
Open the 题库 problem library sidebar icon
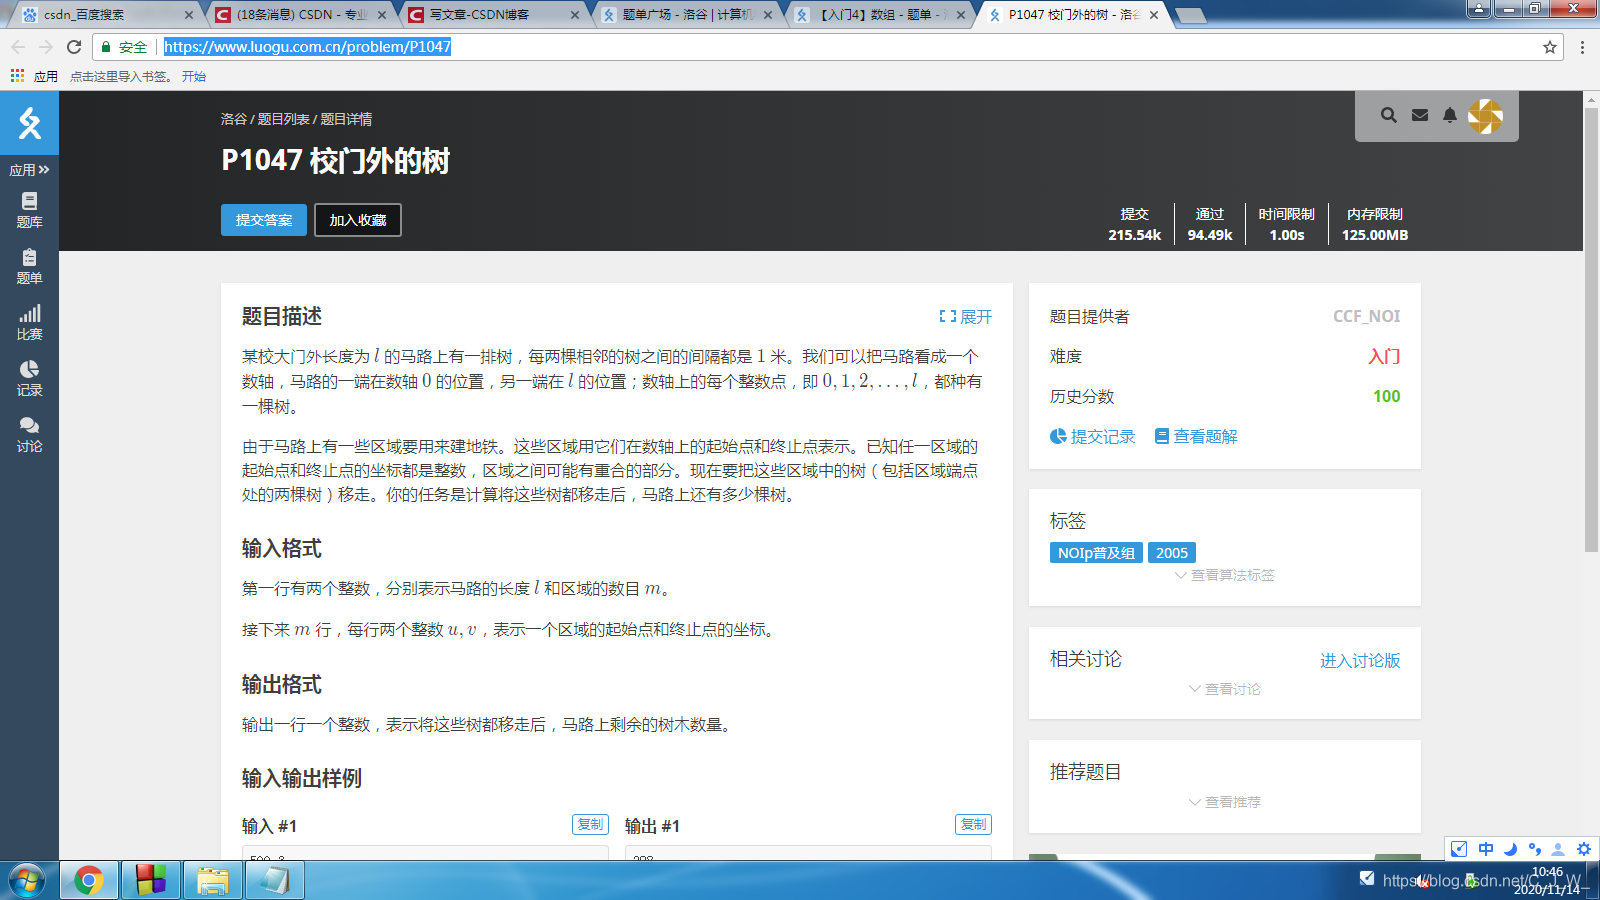29,210
